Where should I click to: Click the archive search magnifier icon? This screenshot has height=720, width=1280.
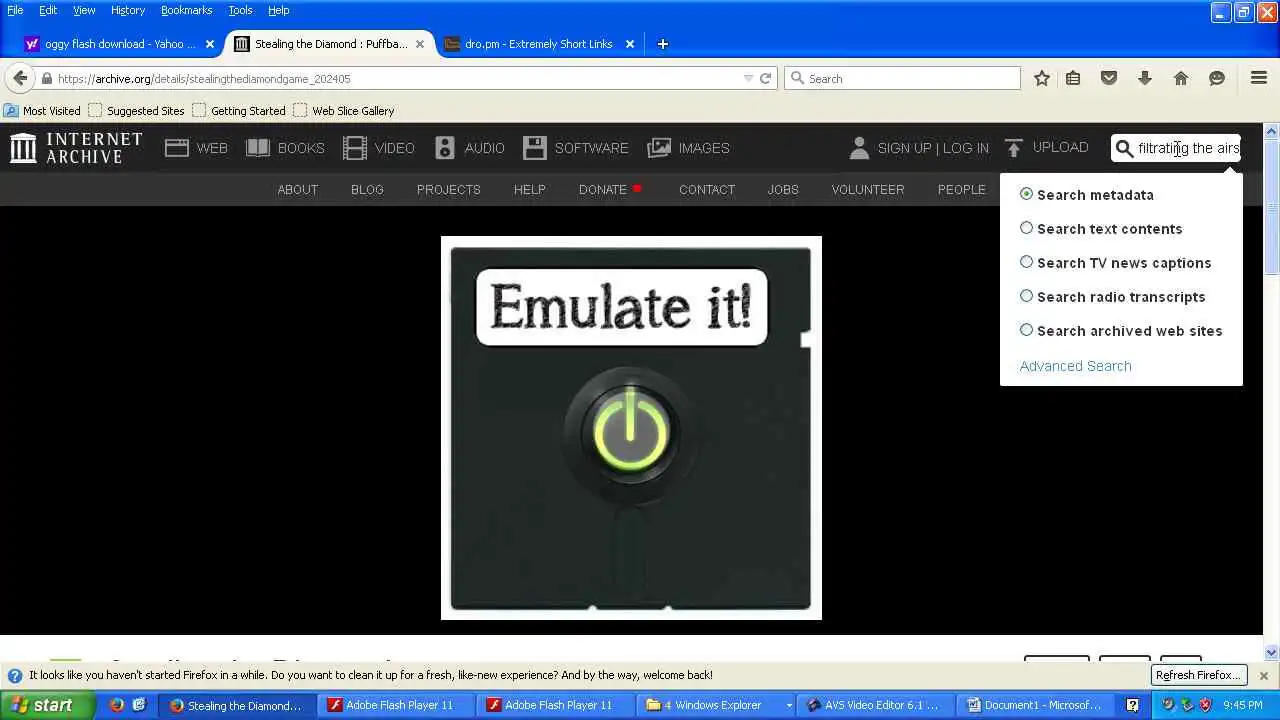(x=1124, y=148)
